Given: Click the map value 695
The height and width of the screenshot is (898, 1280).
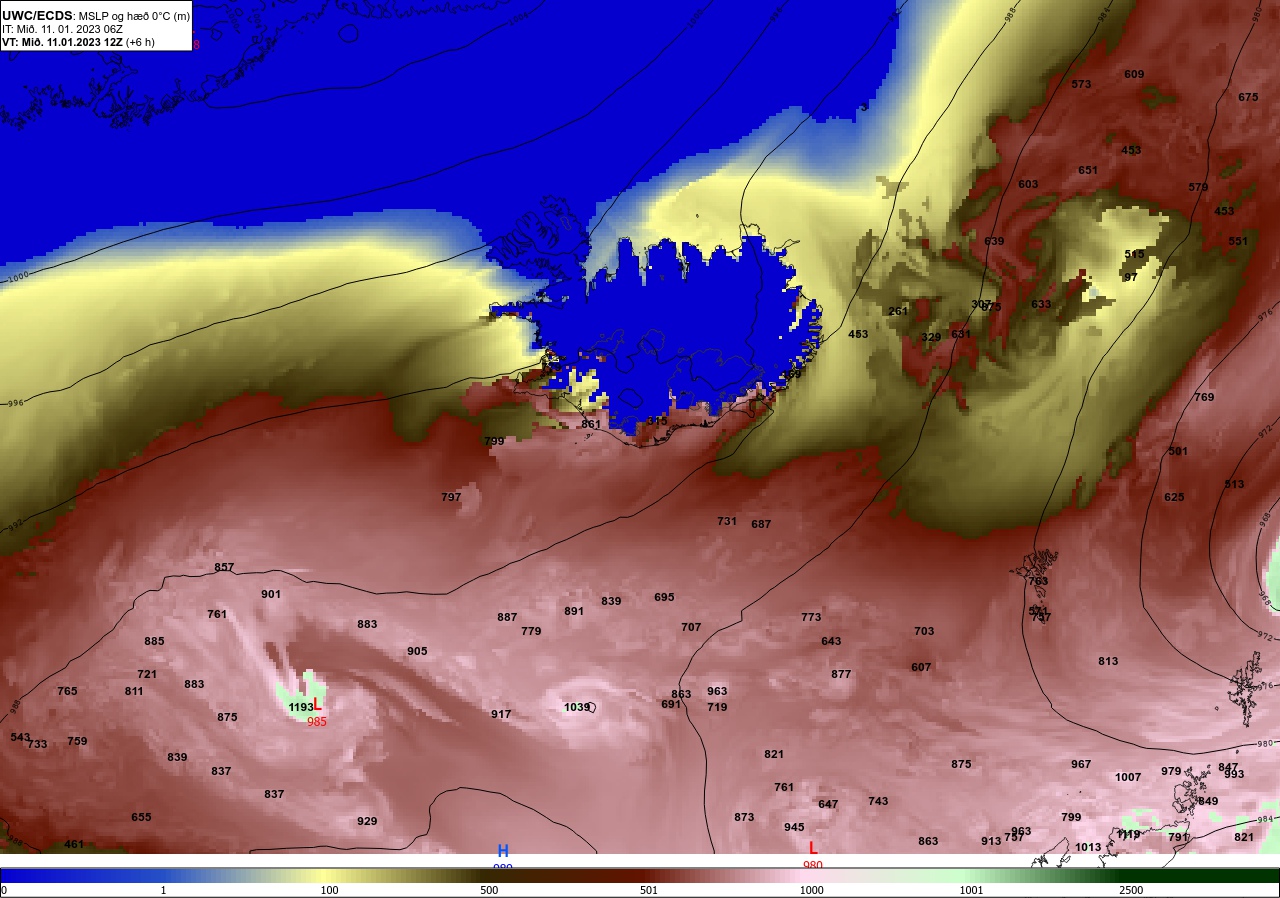Looking at the screenshot, I should coord(664,597).
